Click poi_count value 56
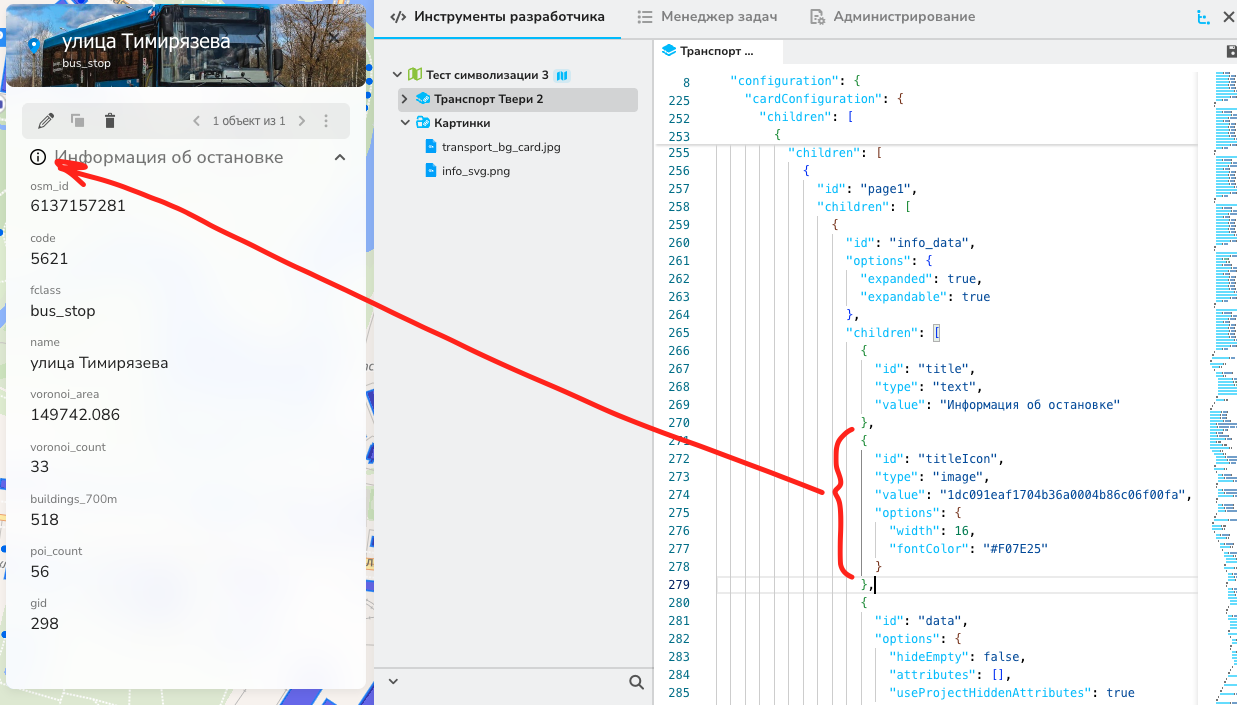 [x=40, y=572]
